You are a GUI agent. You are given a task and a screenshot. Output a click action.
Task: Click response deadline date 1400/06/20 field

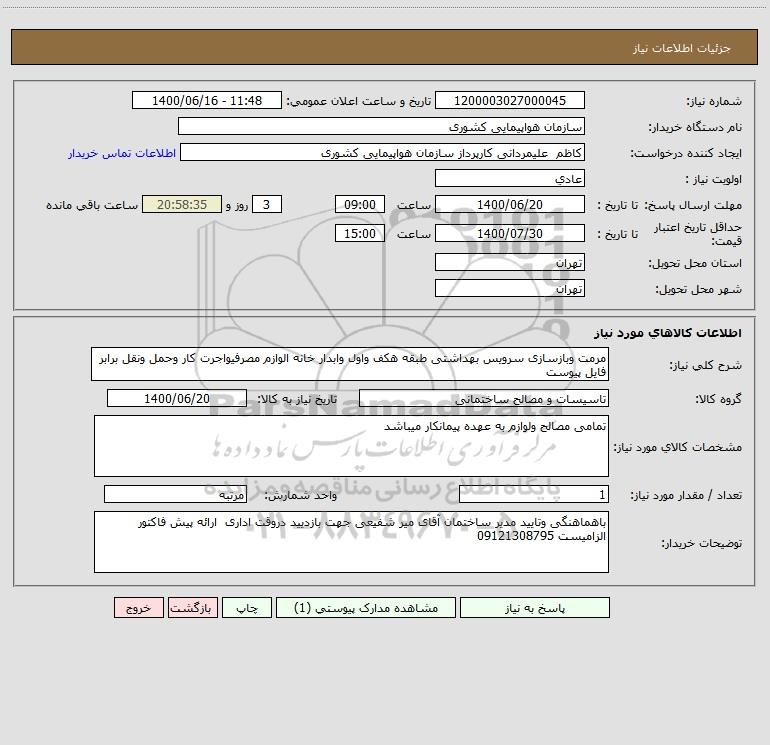[x=510, y=204]
